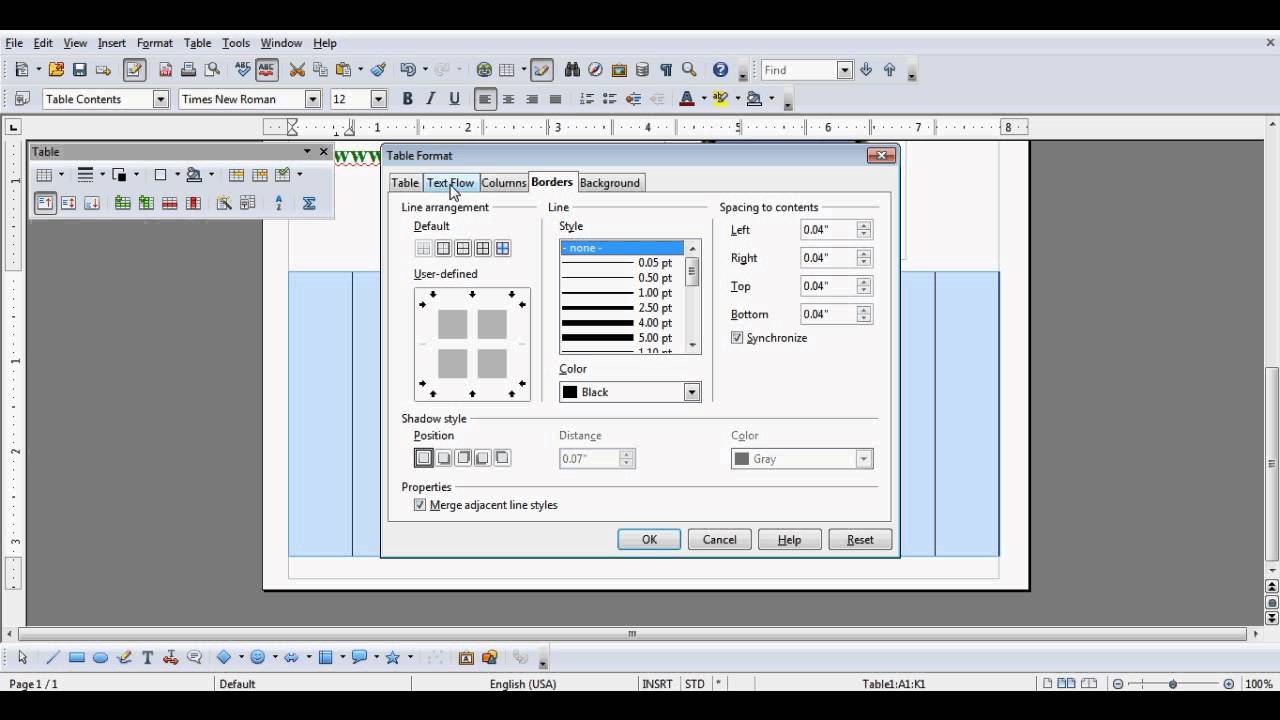Choose the Box and All Inner Lines preset
Image resolution: width=1280 pixels, height=720 pixels.
pos(502,248)
